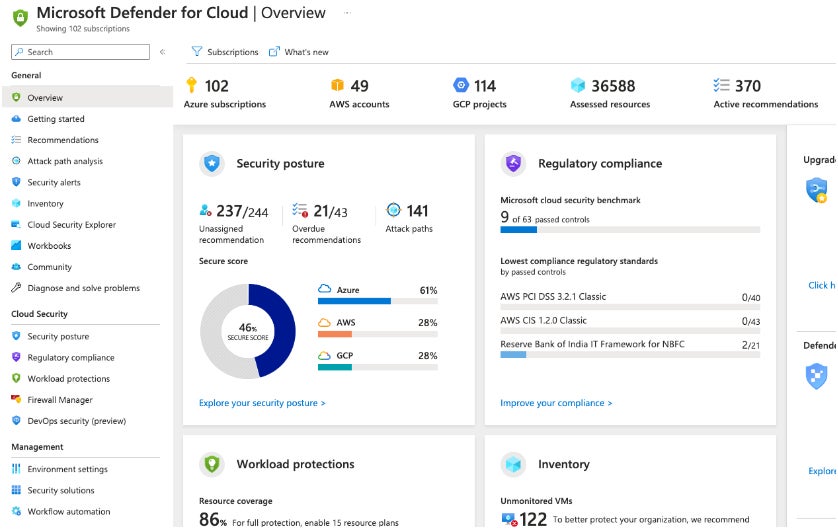Click Reserve Bank of India IT Framework row
The width and height of the screenshot is (838, 529).
[x=630, y=347]
